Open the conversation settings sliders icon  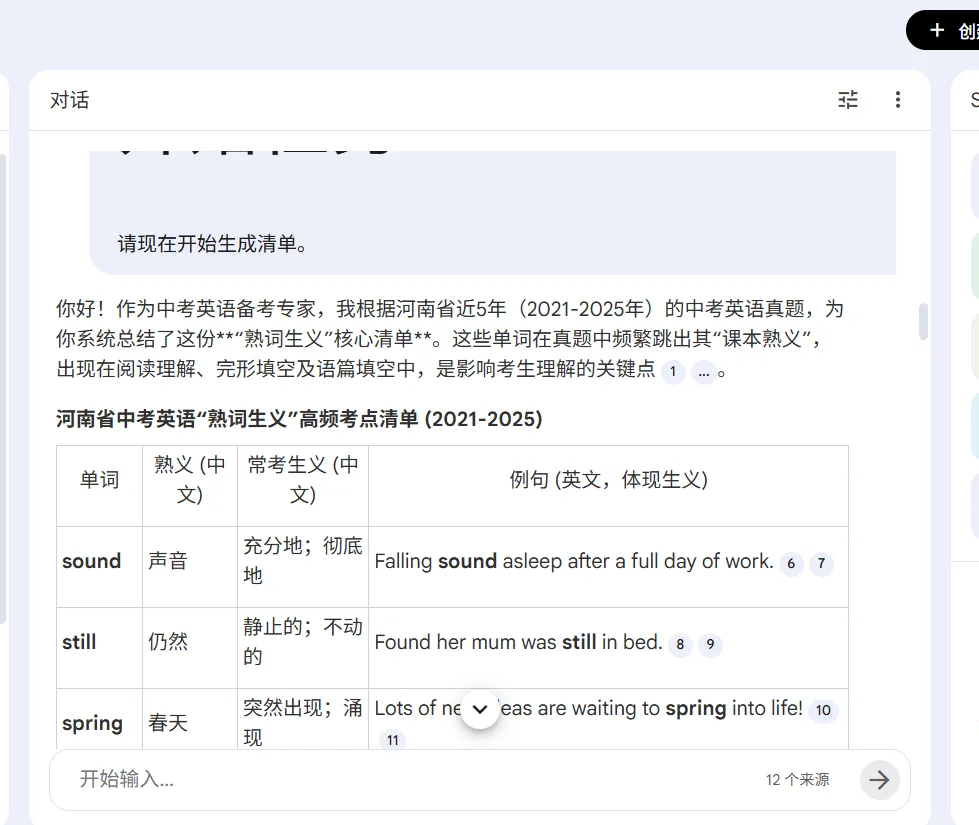(x=847, y=99)
